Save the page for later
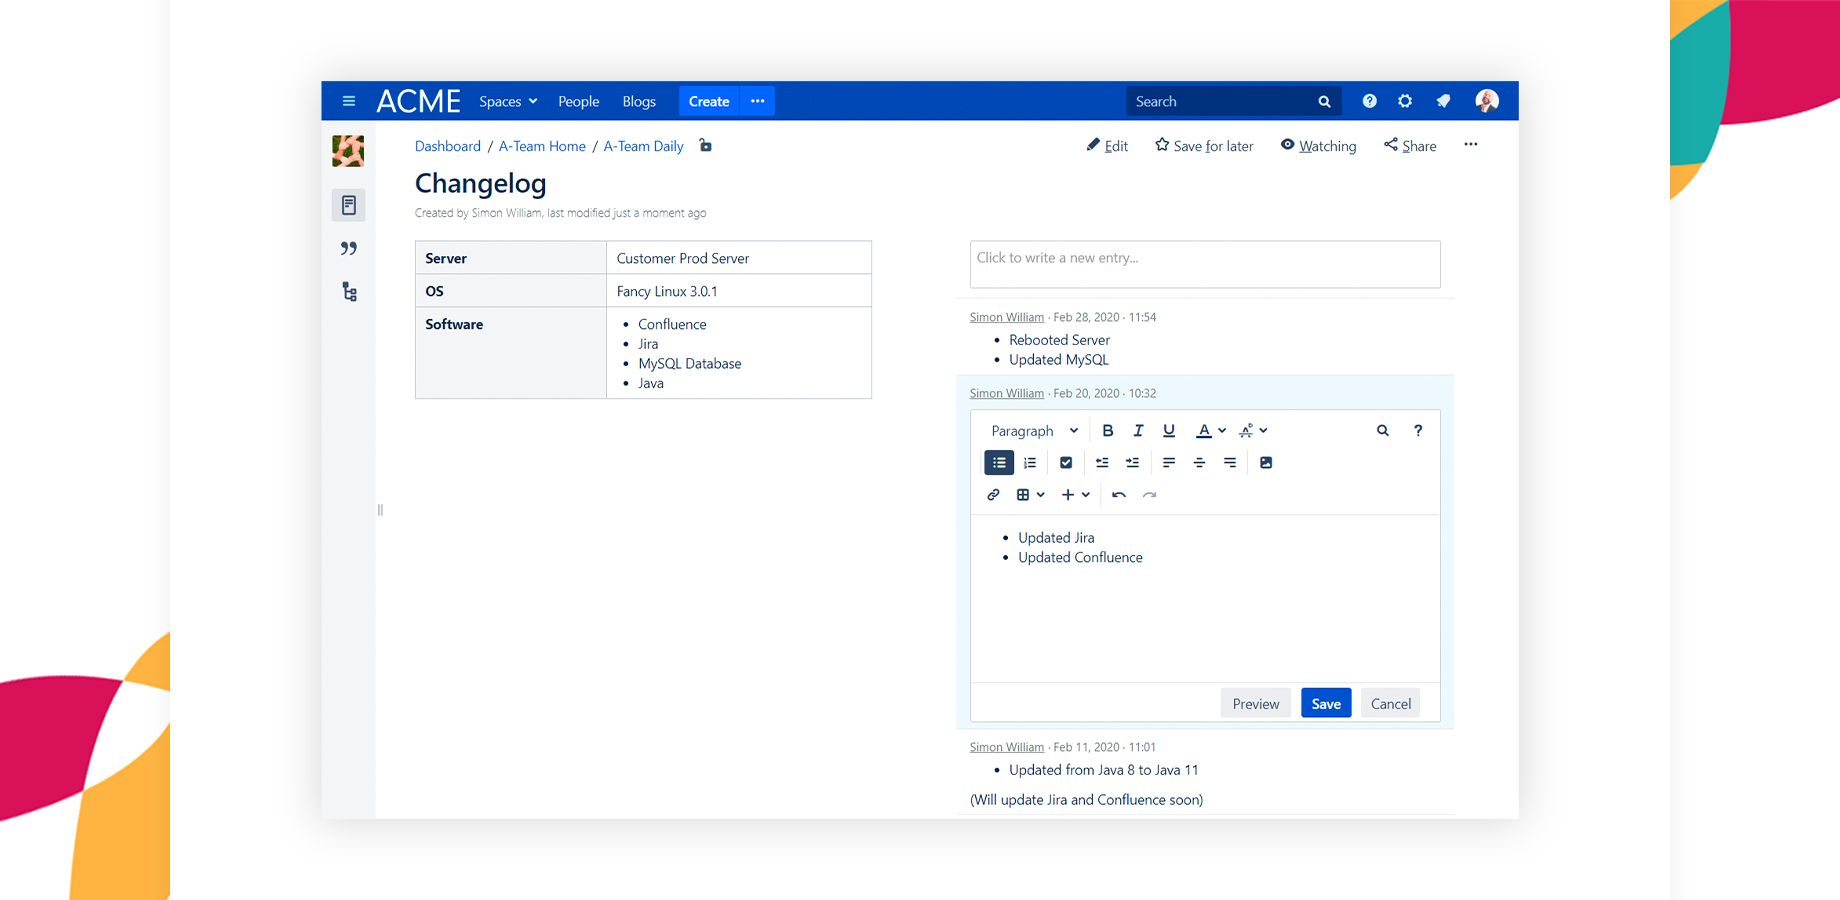 coord(1204,146)
